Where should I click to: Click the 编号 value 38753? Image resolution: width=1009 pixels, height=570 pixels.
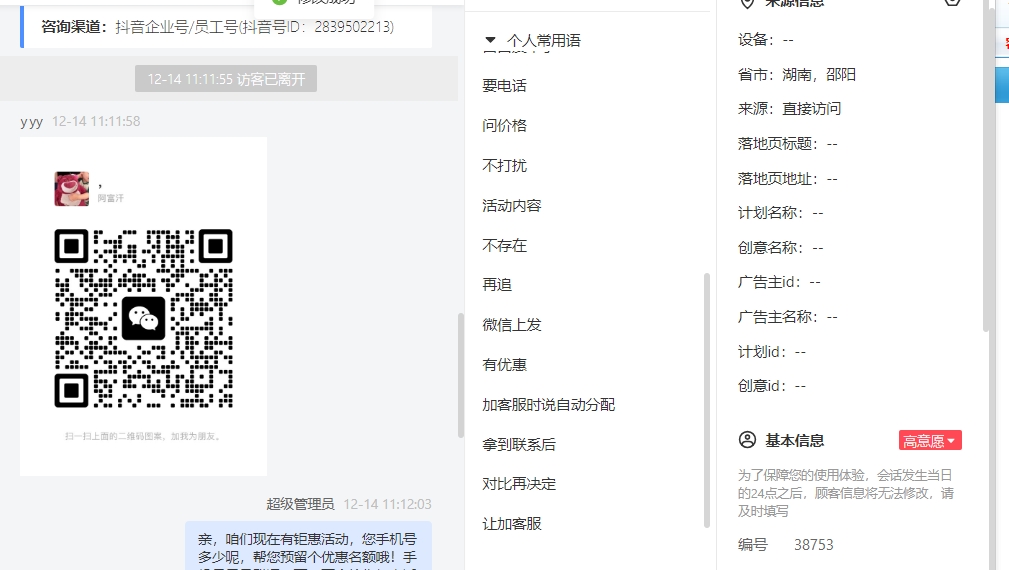click(x=813, y=545)
